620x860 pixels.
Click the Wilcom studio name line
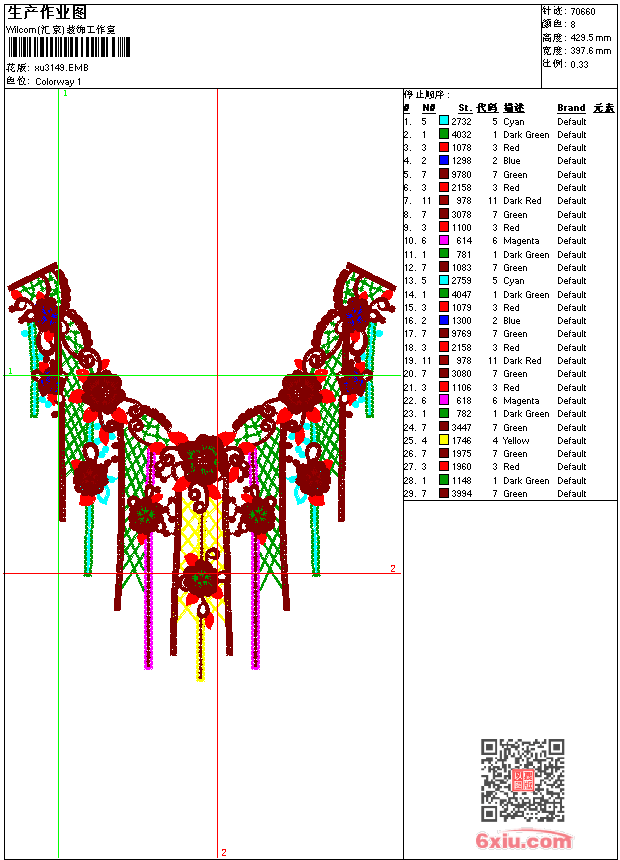pyautogui.click(x=60, y=30)
